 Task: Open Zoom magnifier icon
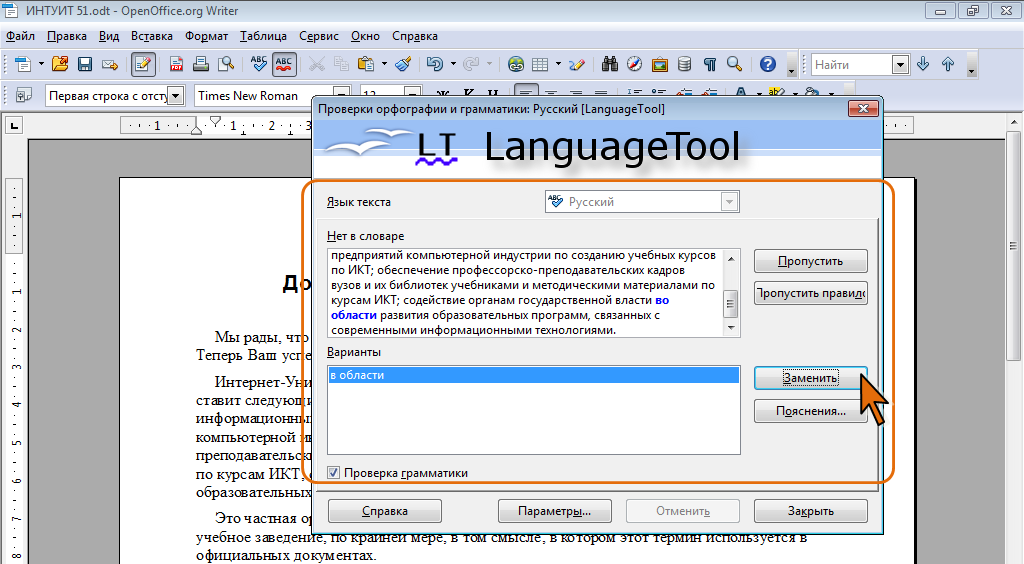[734, 64]
